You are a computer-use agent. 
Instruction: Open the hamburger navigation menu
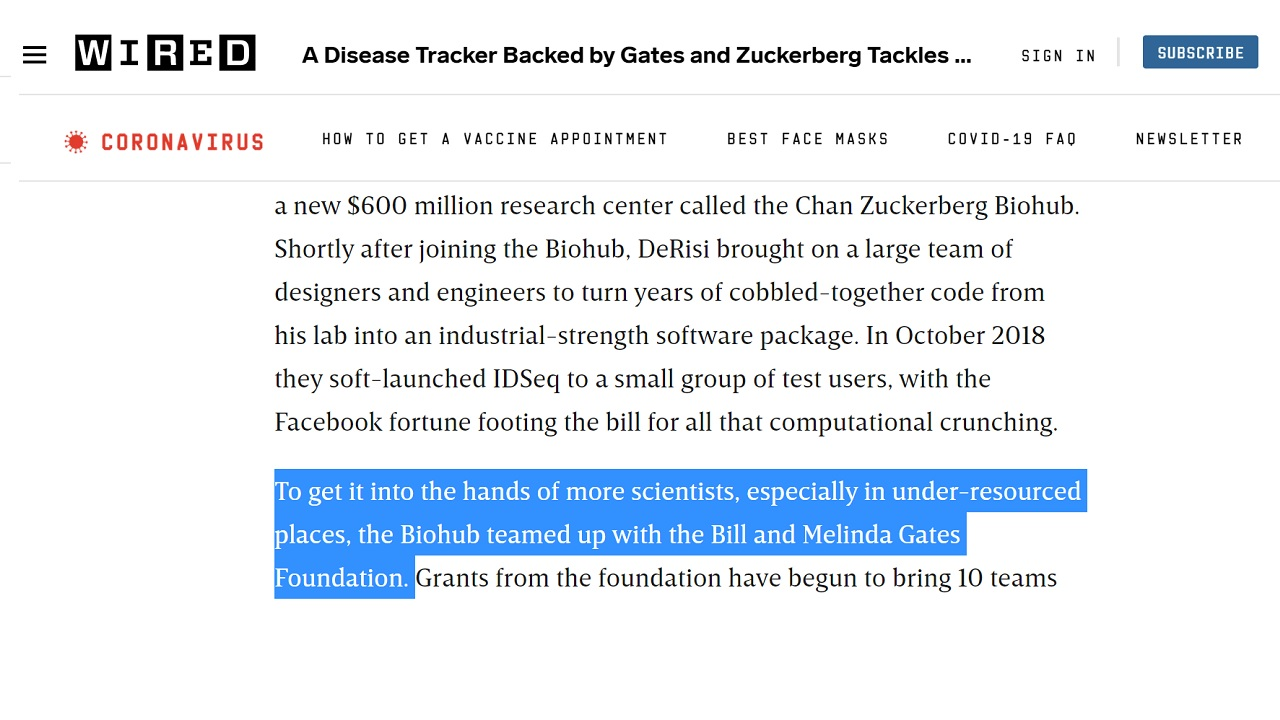click(x=35, y=55)
